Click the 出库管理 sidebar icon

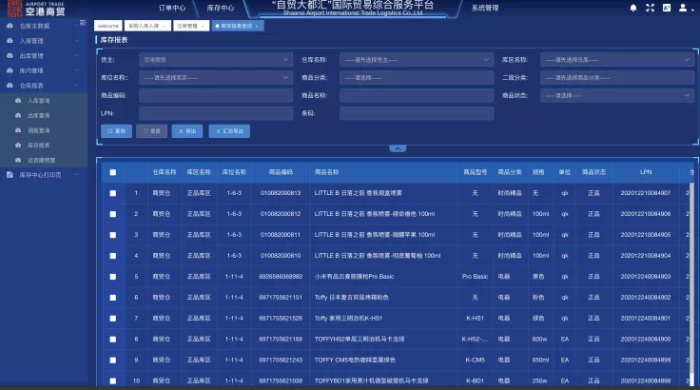(x=10, y=56)
